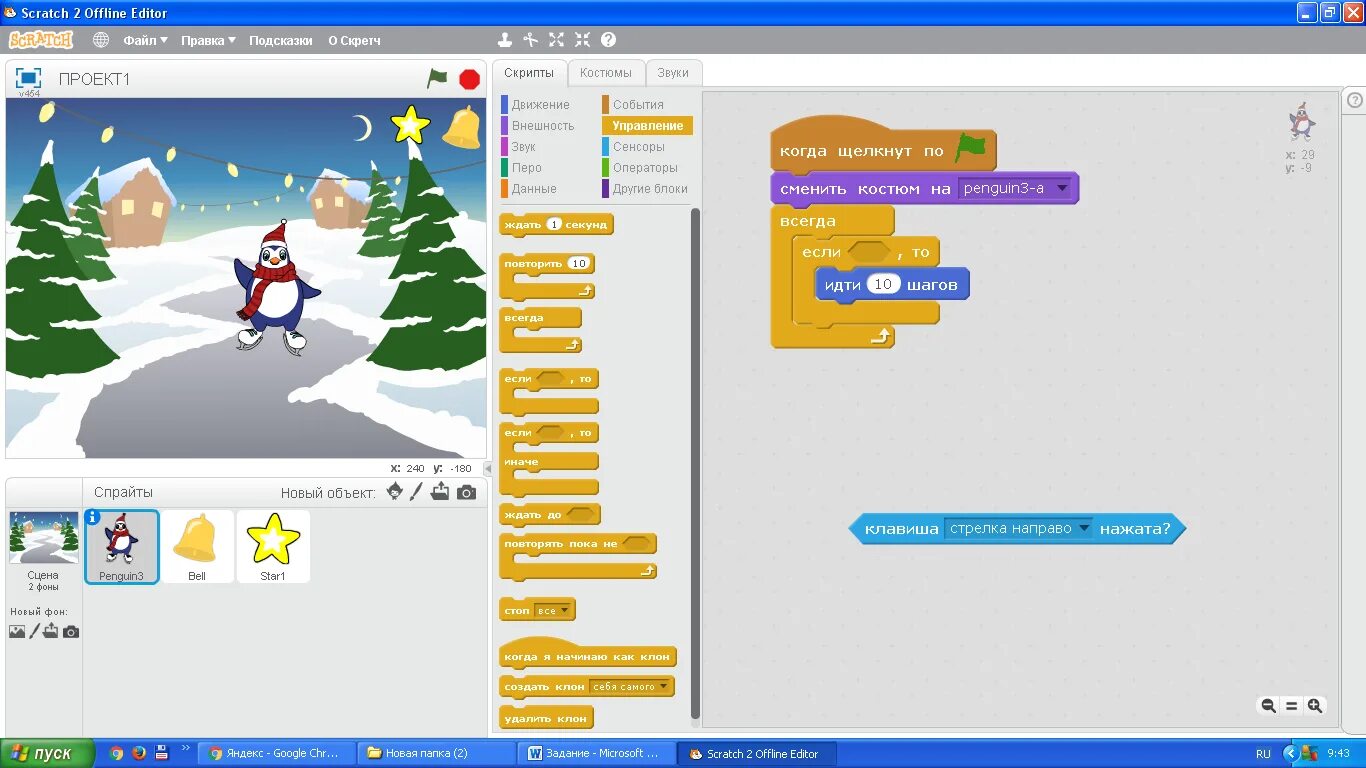Select the Penguin3 sprite thumbnail

pyautogui.click(x=122, y=546)
